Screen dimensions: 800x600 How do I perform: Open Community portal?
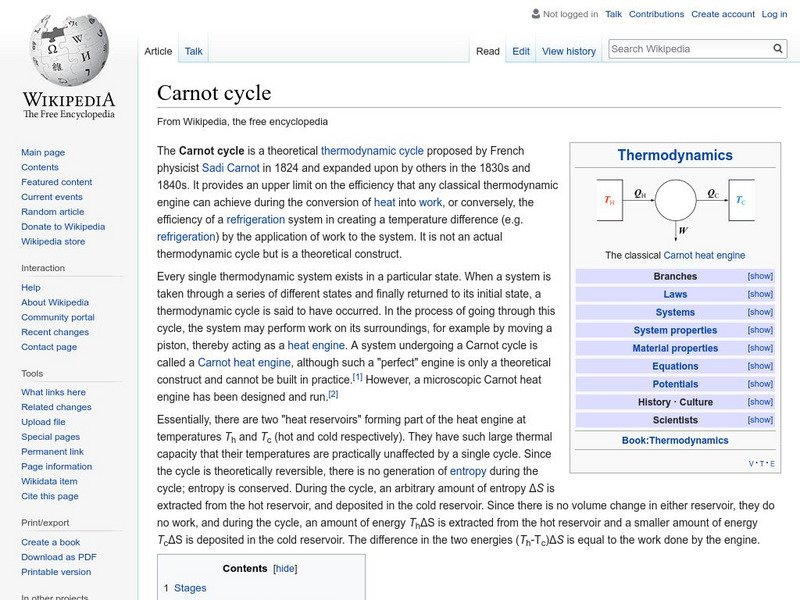tap(58, 317)
